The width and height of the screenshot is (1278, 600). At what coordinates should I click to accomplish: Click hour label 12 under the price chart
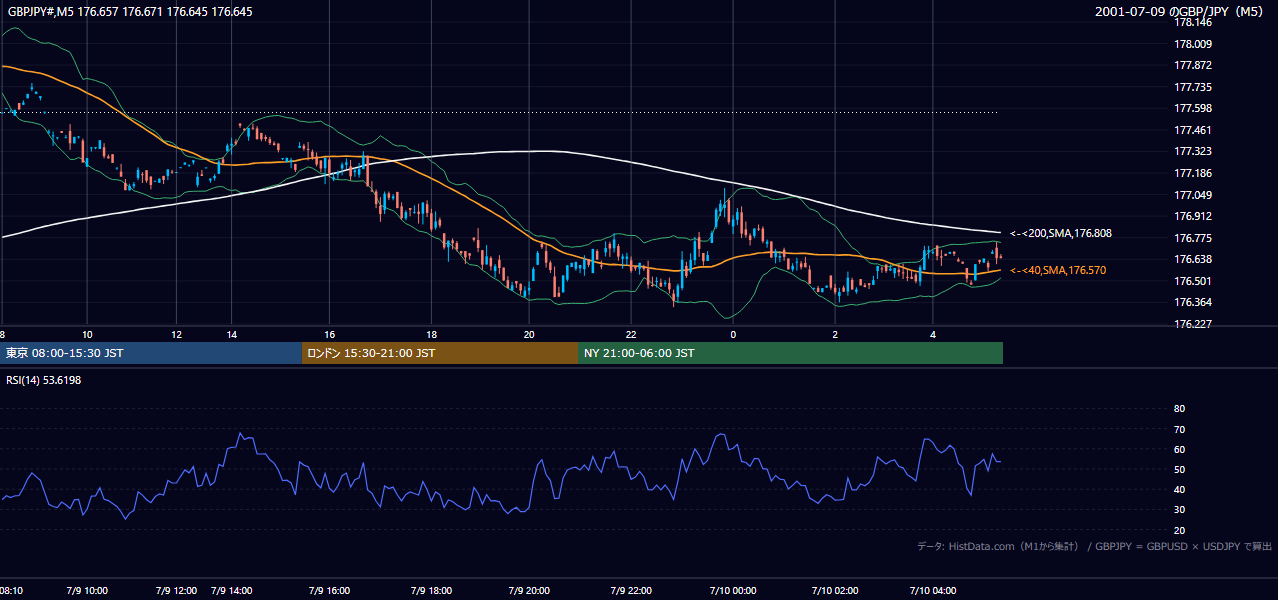(x=176, y=334)
